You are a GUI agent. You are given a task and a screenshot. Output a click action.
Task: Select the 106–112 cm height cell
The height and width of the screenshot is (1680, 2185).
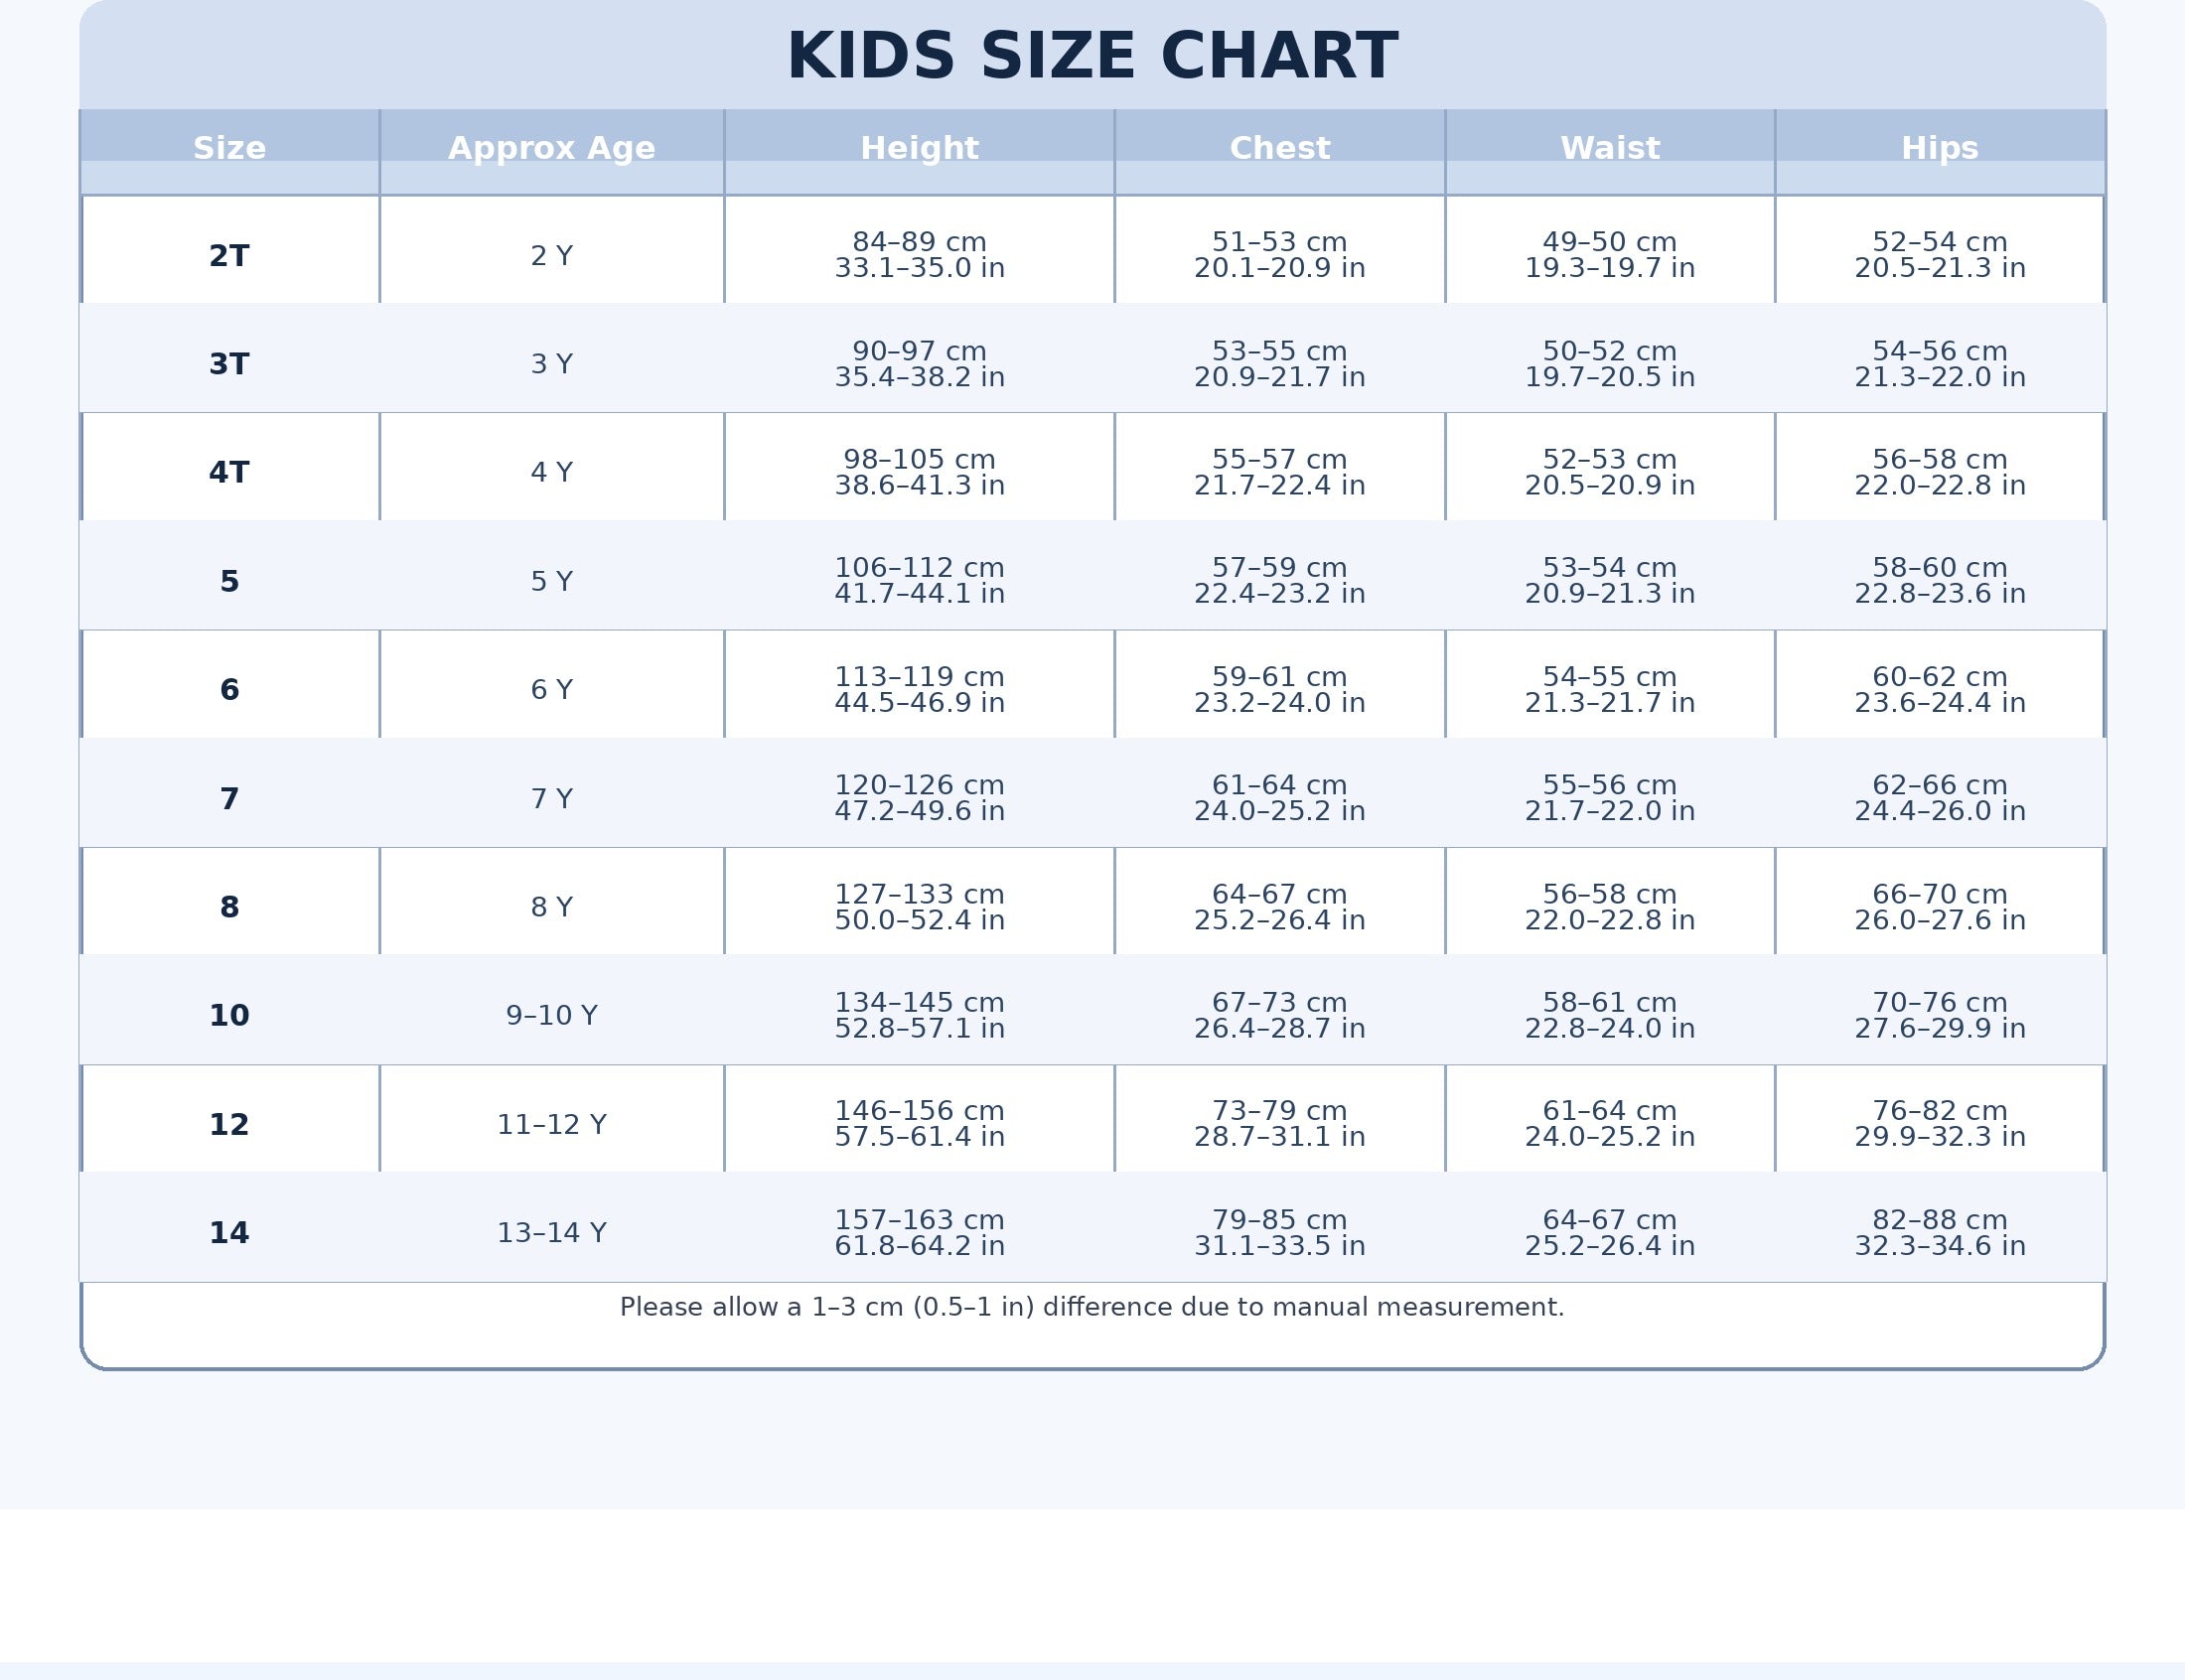(919, 580)
